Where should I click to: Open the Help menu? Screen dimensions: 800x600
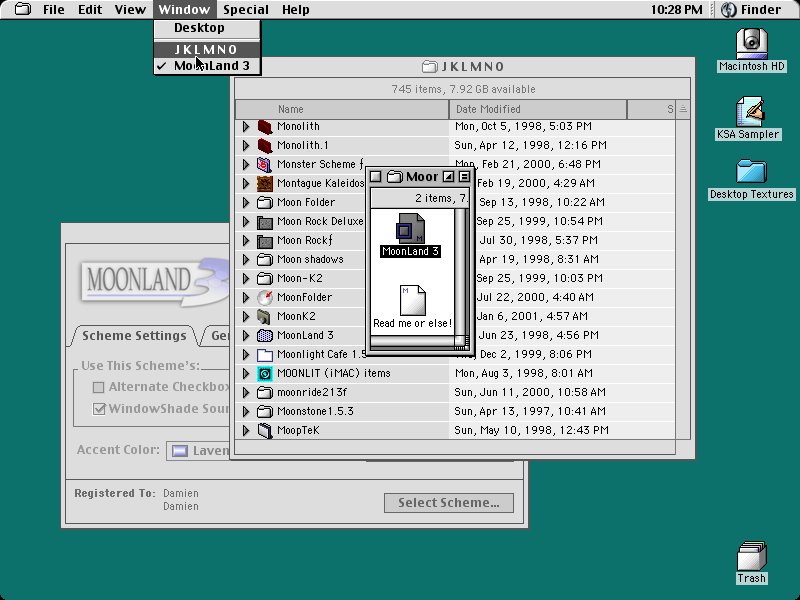(295, 9)
